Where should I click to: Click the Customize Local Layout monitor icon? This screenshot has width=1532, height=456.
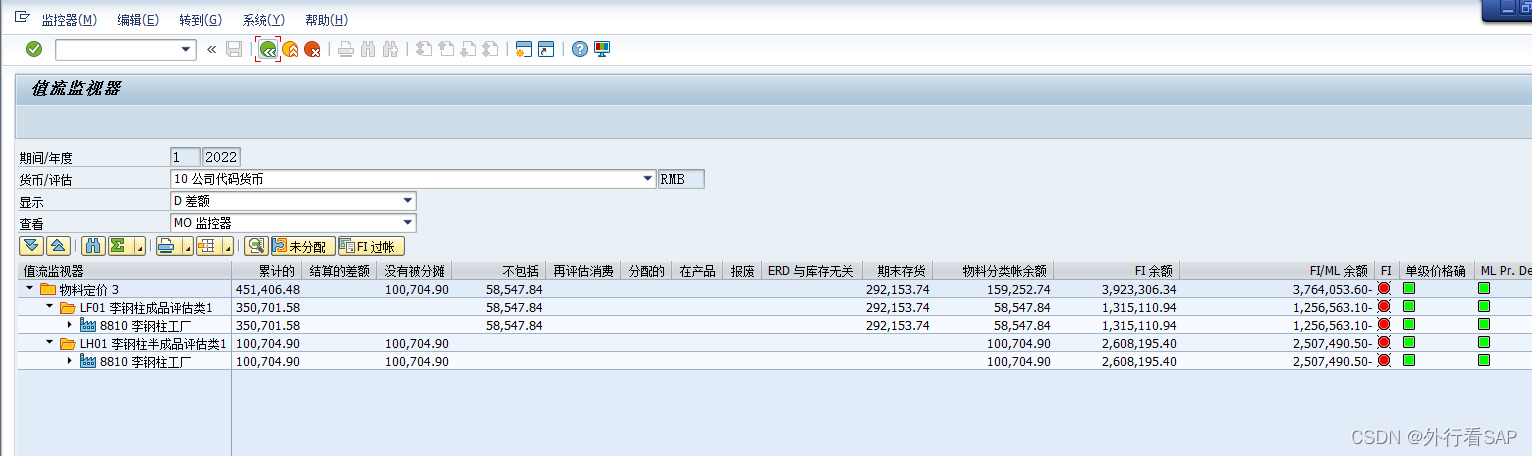click(602, 49)
